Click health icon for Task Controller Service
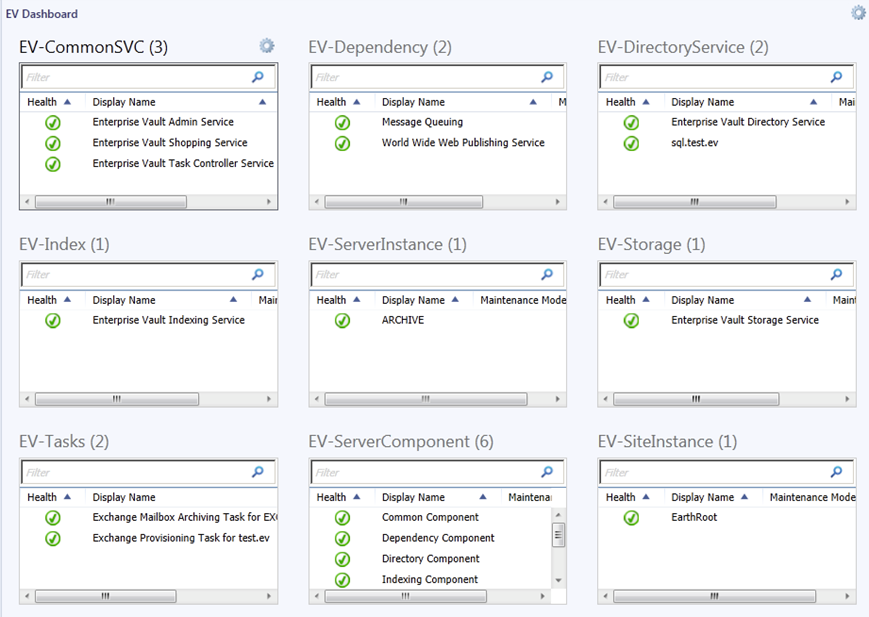Viewport: 869px width, 617px height. tap(53, 164)
